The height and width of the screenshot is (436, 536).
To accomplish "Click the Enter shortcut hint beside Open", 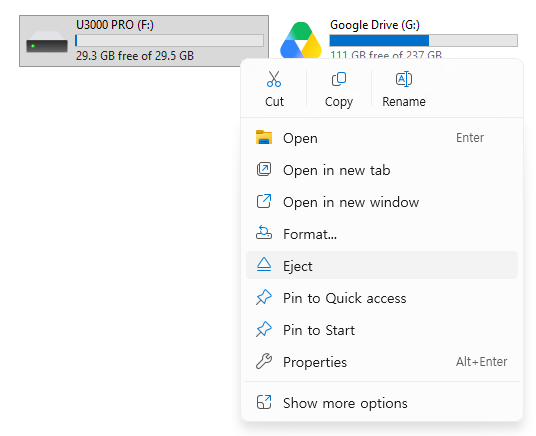I will click(470, 137).
